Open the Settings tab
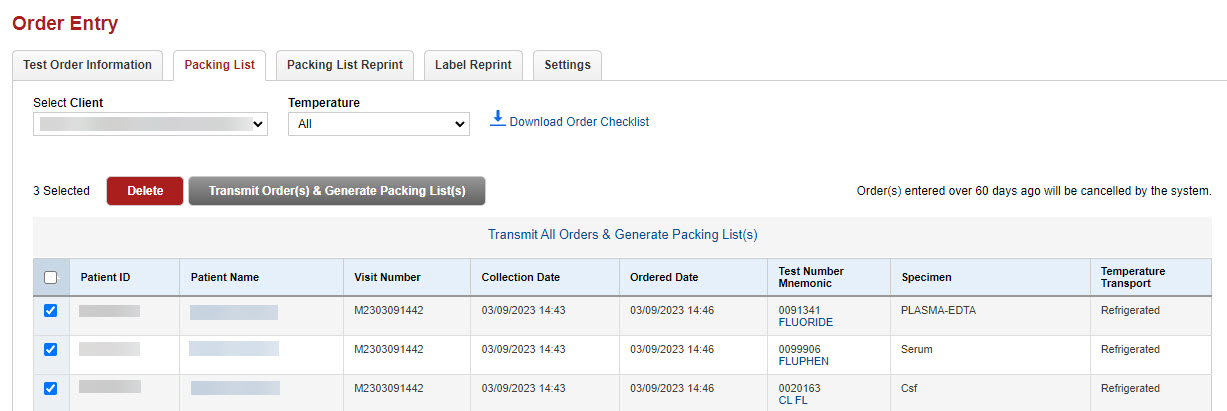This screenshot has height=411, width=1227. coord(567,65)
